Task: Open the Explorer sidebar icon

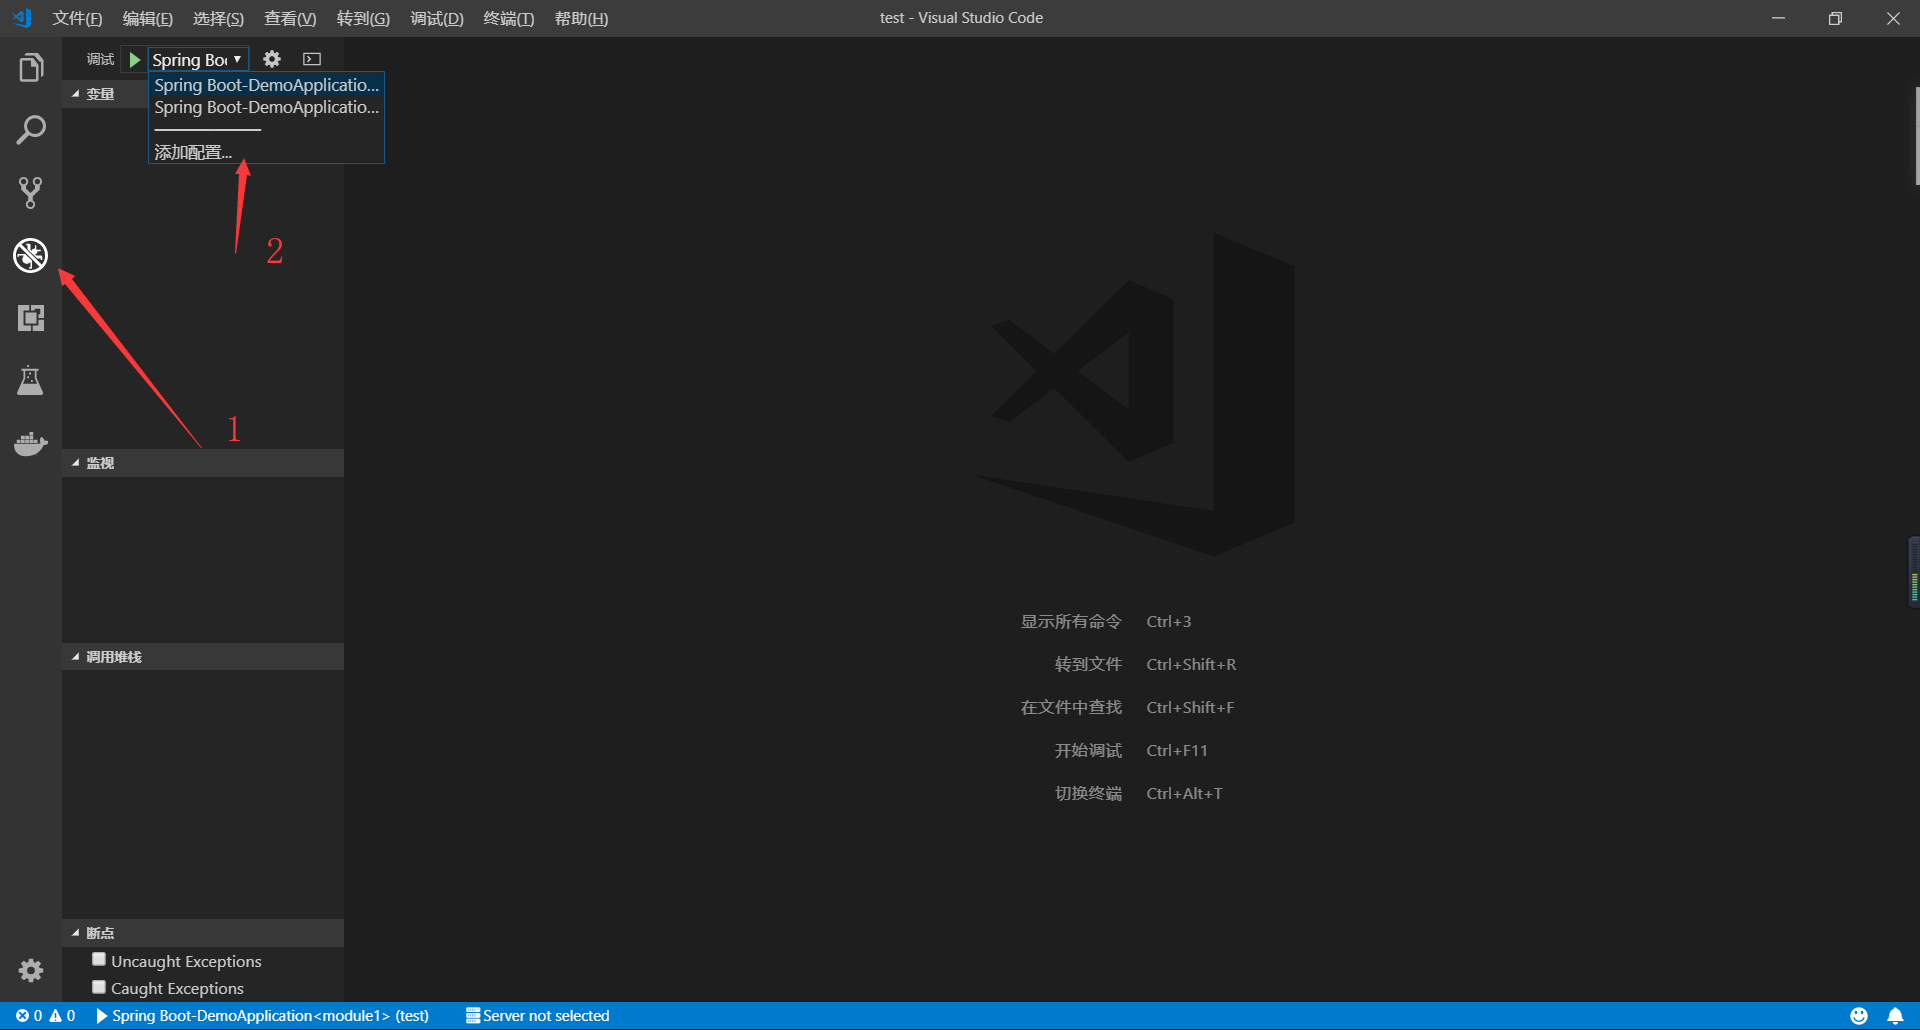Action: pyautogui.click(x=31, y=67)
